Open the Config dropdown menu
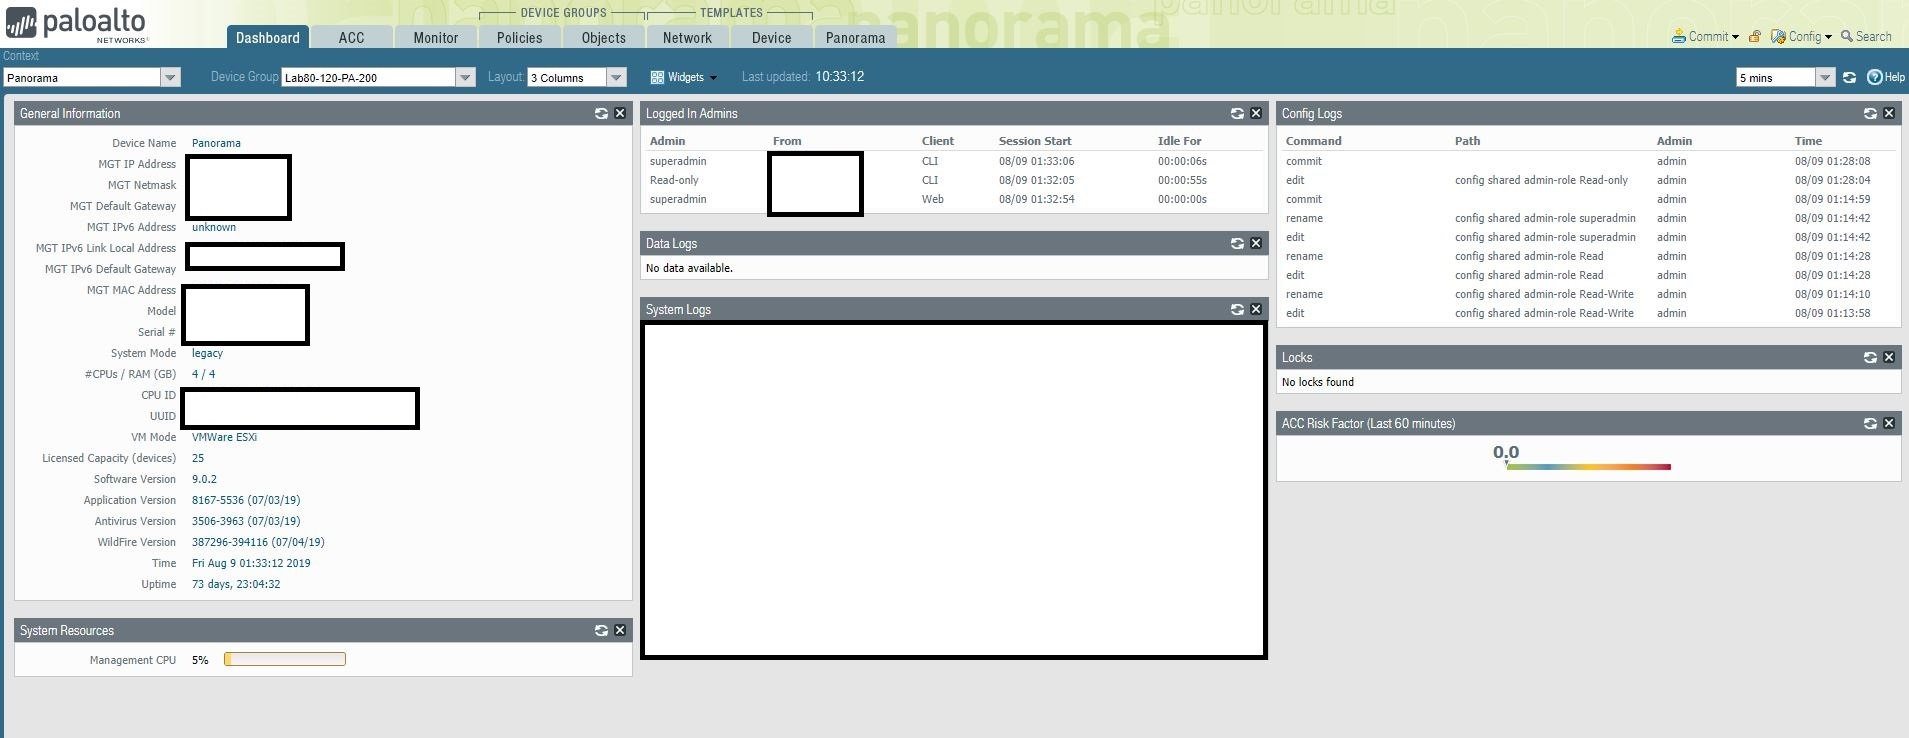The height and width of the screenshot is (738, 1909). 1802,37
